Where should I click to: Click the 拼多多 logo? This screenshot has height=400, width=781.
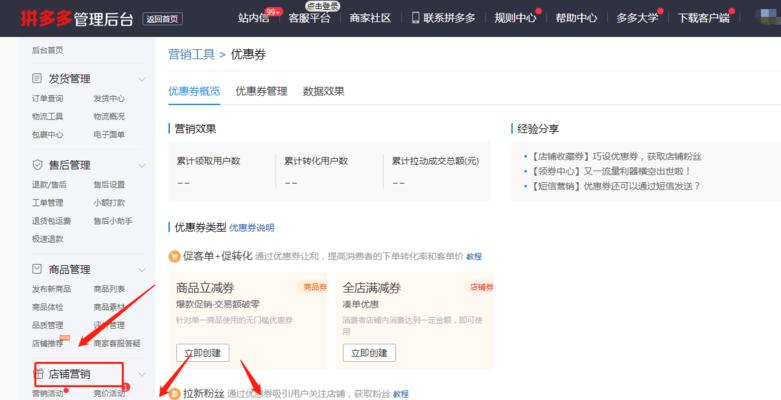(x=46, y=18)
